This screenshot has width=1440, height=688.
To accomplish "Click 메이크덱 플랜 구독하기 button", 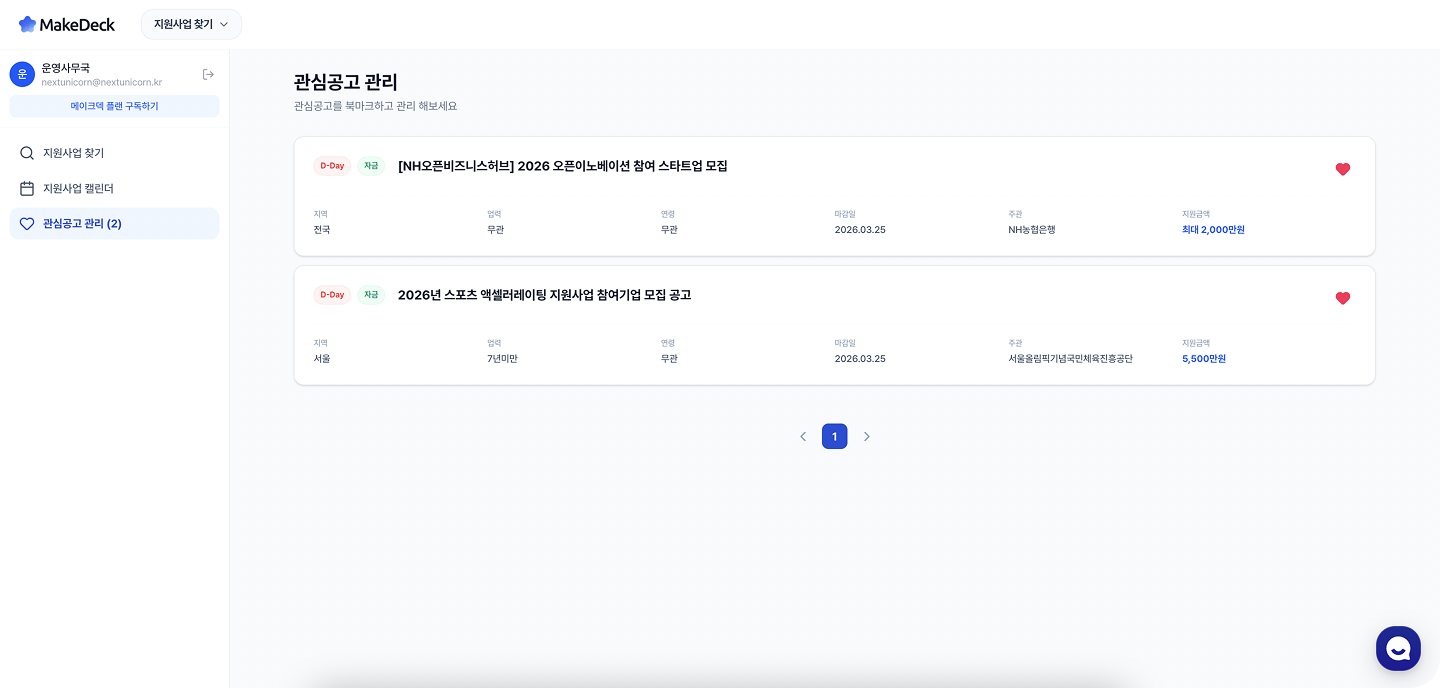I will tap(114, 106).
